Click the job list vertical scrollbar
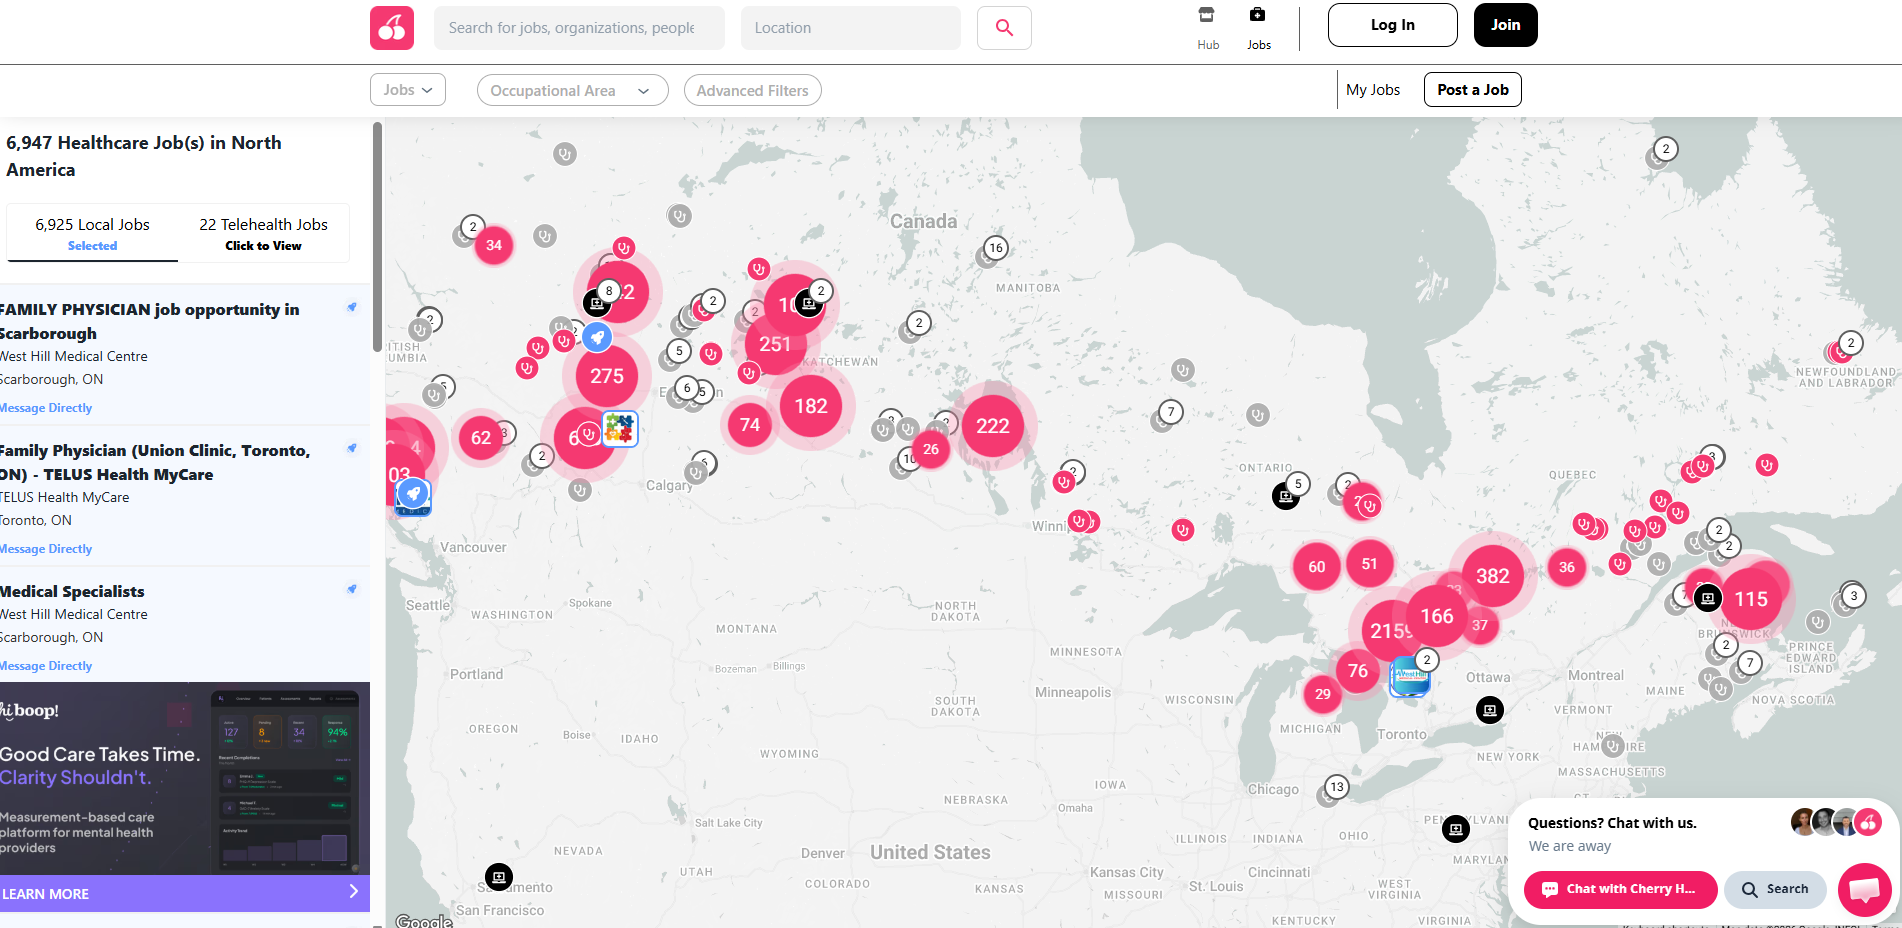The height and width of the screenshot is (928, 1902). tap(377, 230)
